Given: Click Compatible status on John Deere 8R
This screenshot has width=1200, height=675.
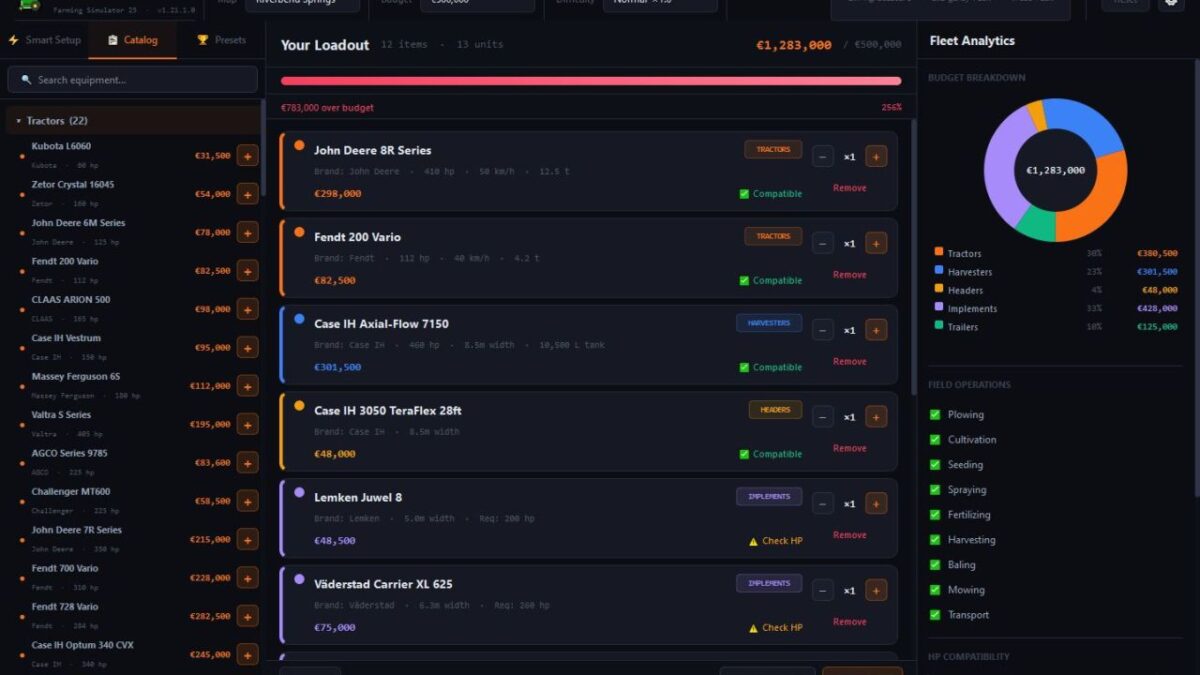Looking at the screenshot, I should (x=771, y=194).
